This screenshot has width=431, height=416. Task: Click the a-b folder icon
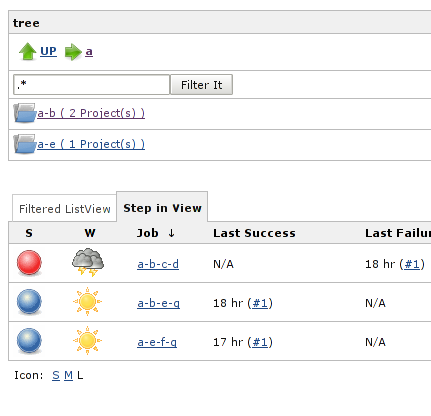click(x=25, y=113)
